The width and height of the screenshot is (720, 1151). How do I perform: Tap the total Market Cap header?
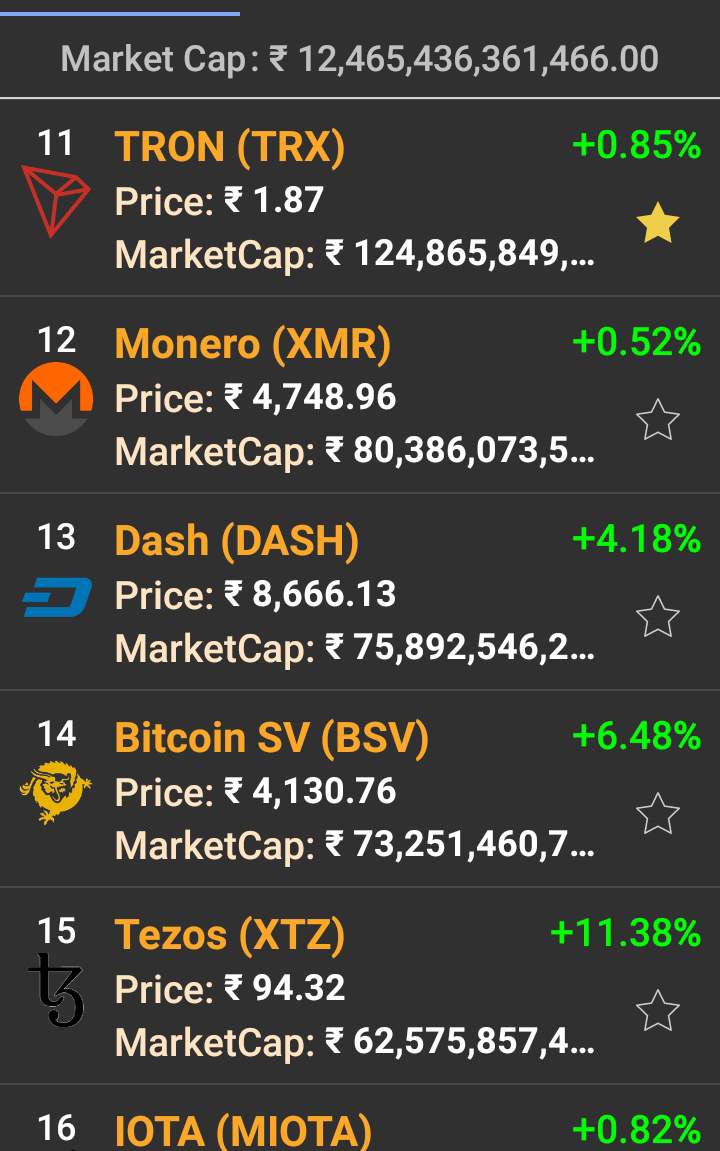[x=360, y=59]
